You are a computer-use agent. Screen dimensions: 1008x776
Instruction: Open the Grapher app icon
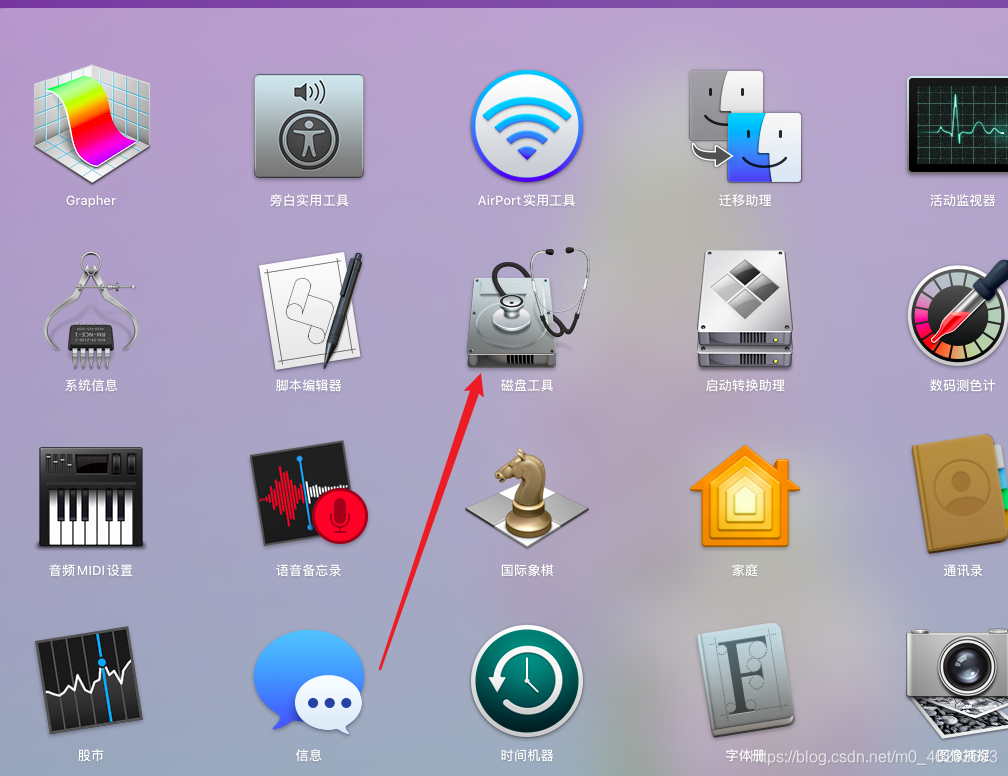91,123
